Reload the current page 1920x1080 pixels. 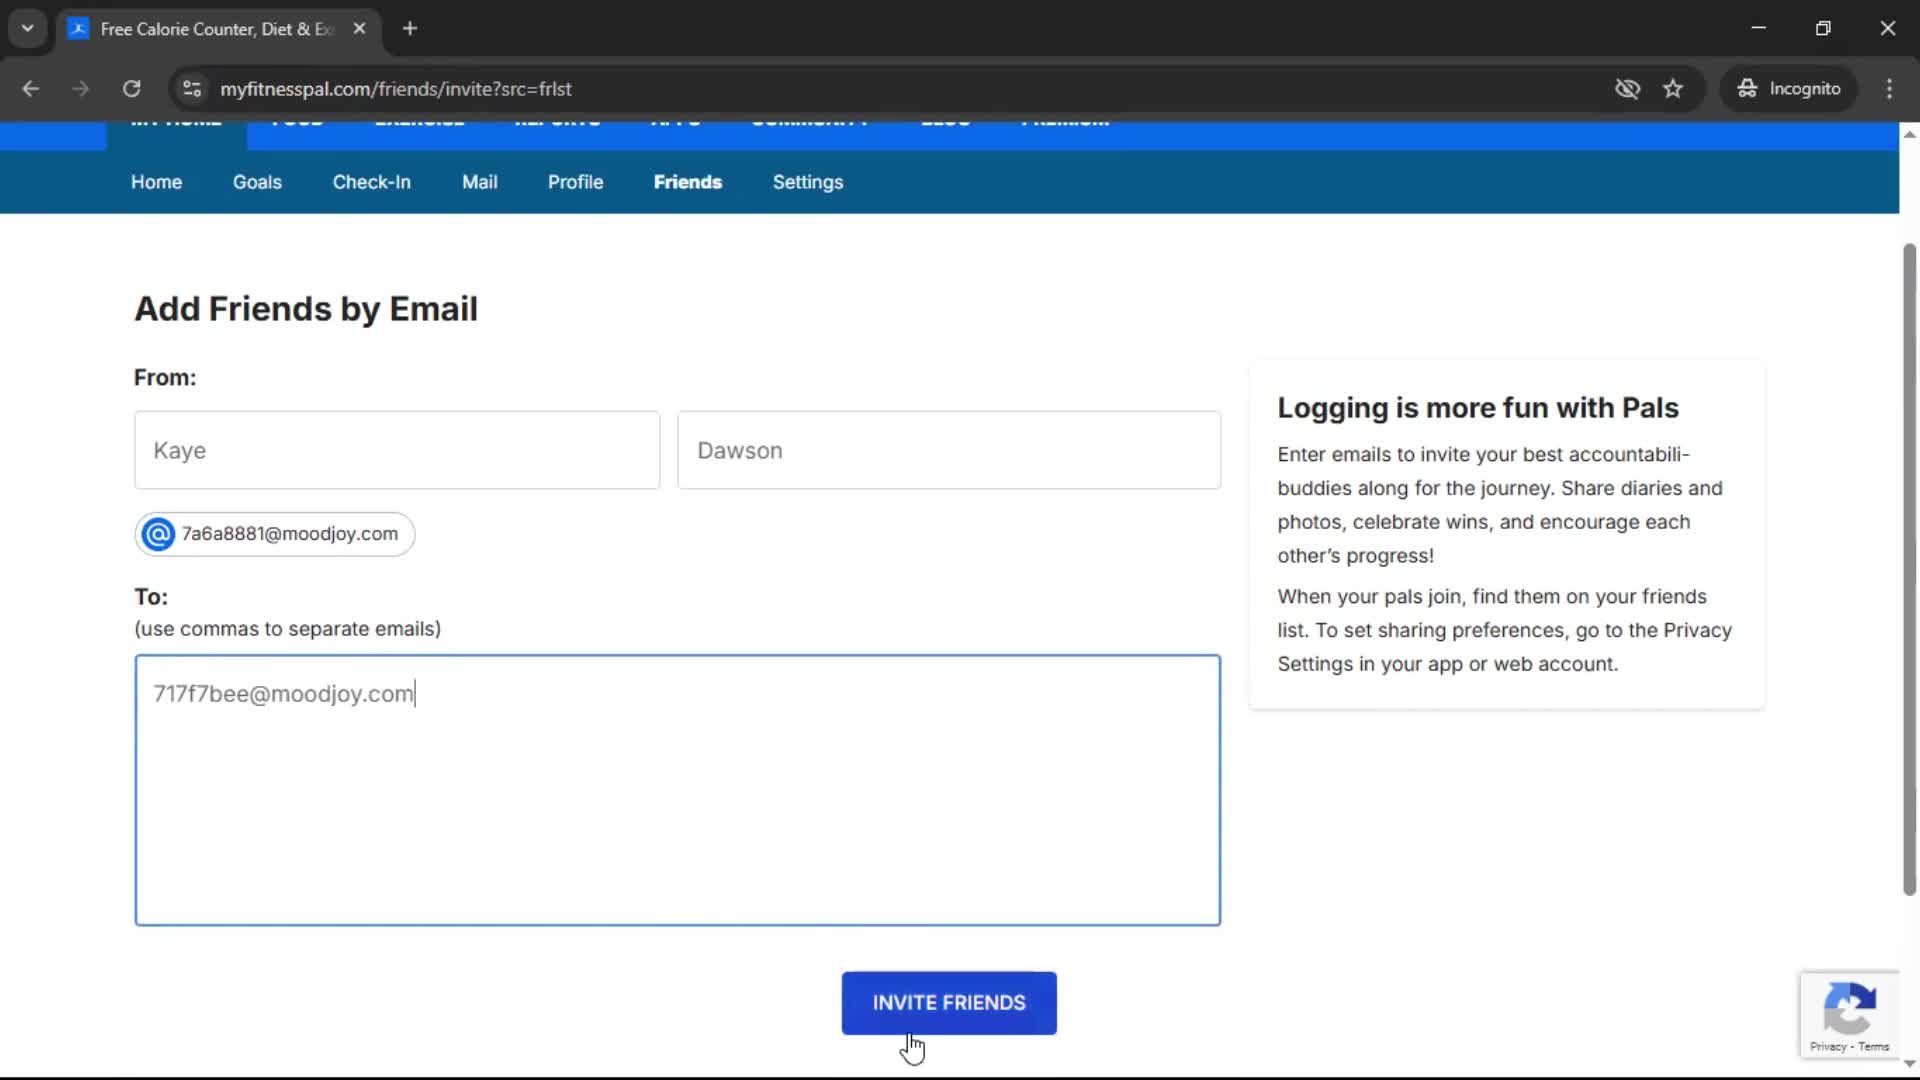click(x=131, y=88)
